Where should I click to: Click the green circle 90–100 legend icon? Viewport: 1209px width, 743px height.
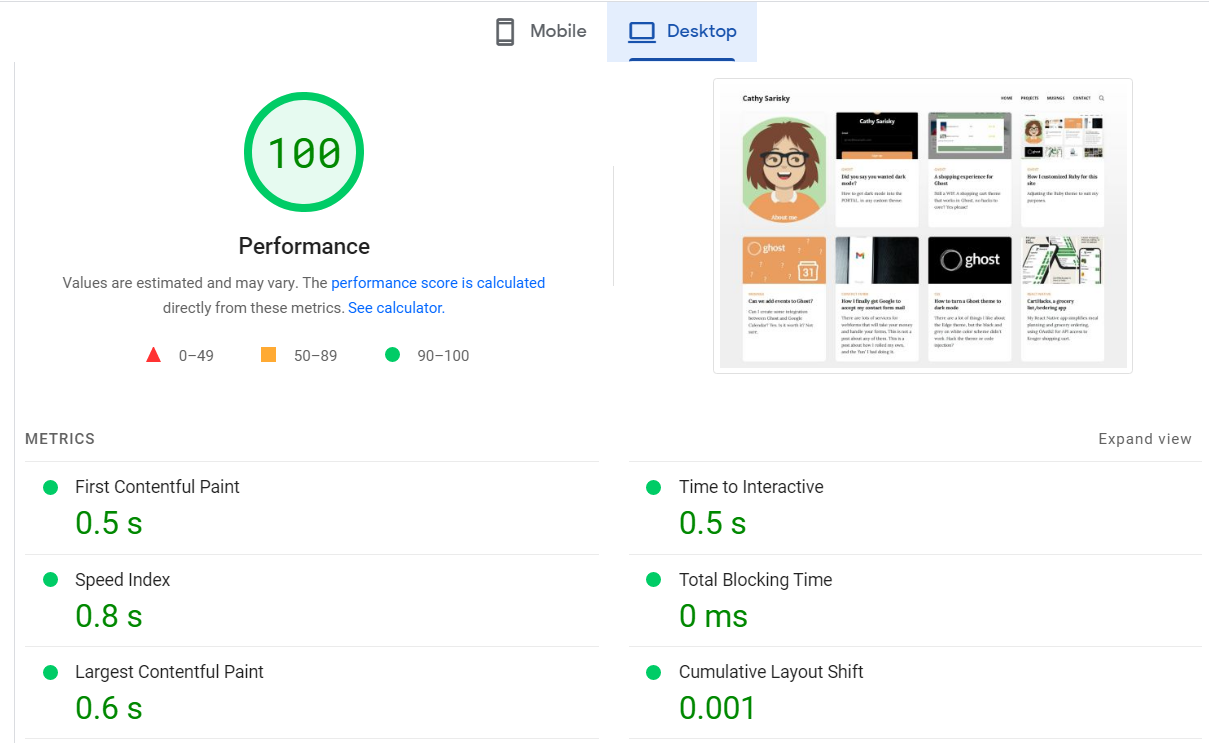click(392, 355)
